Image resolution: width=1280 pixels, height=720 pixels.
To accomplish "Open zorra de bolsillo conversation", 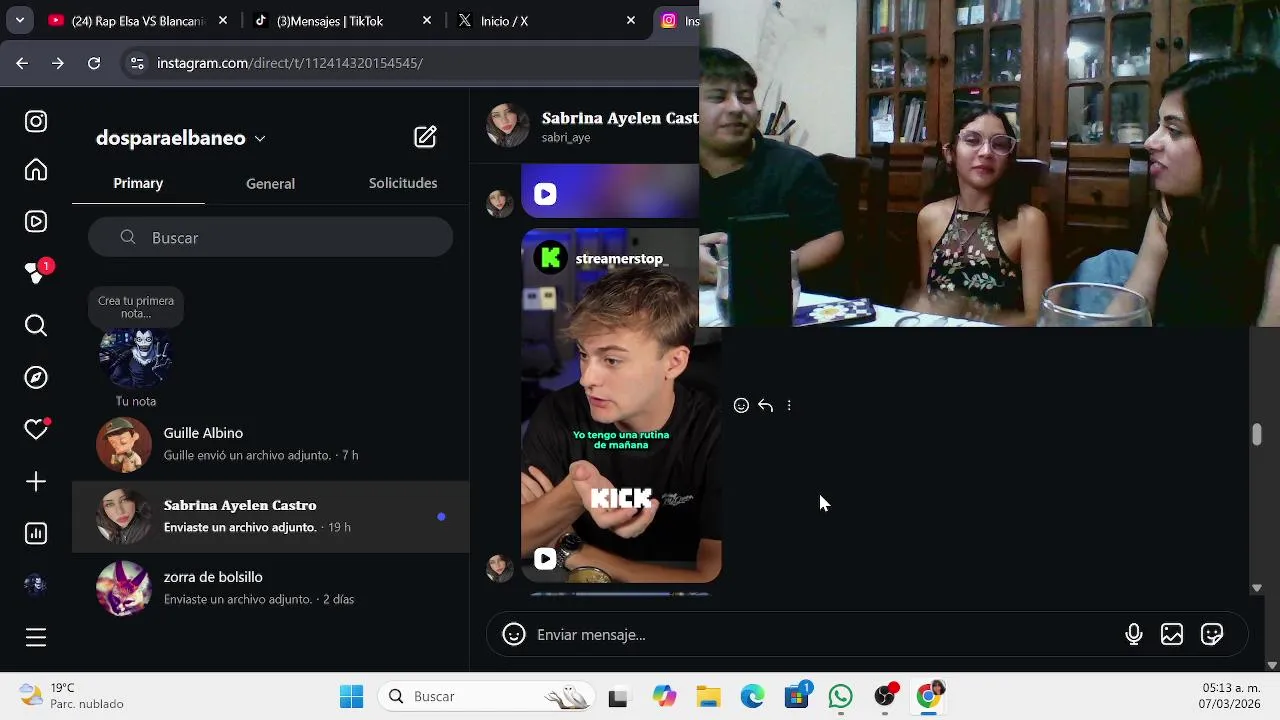I will coord(270,588).
